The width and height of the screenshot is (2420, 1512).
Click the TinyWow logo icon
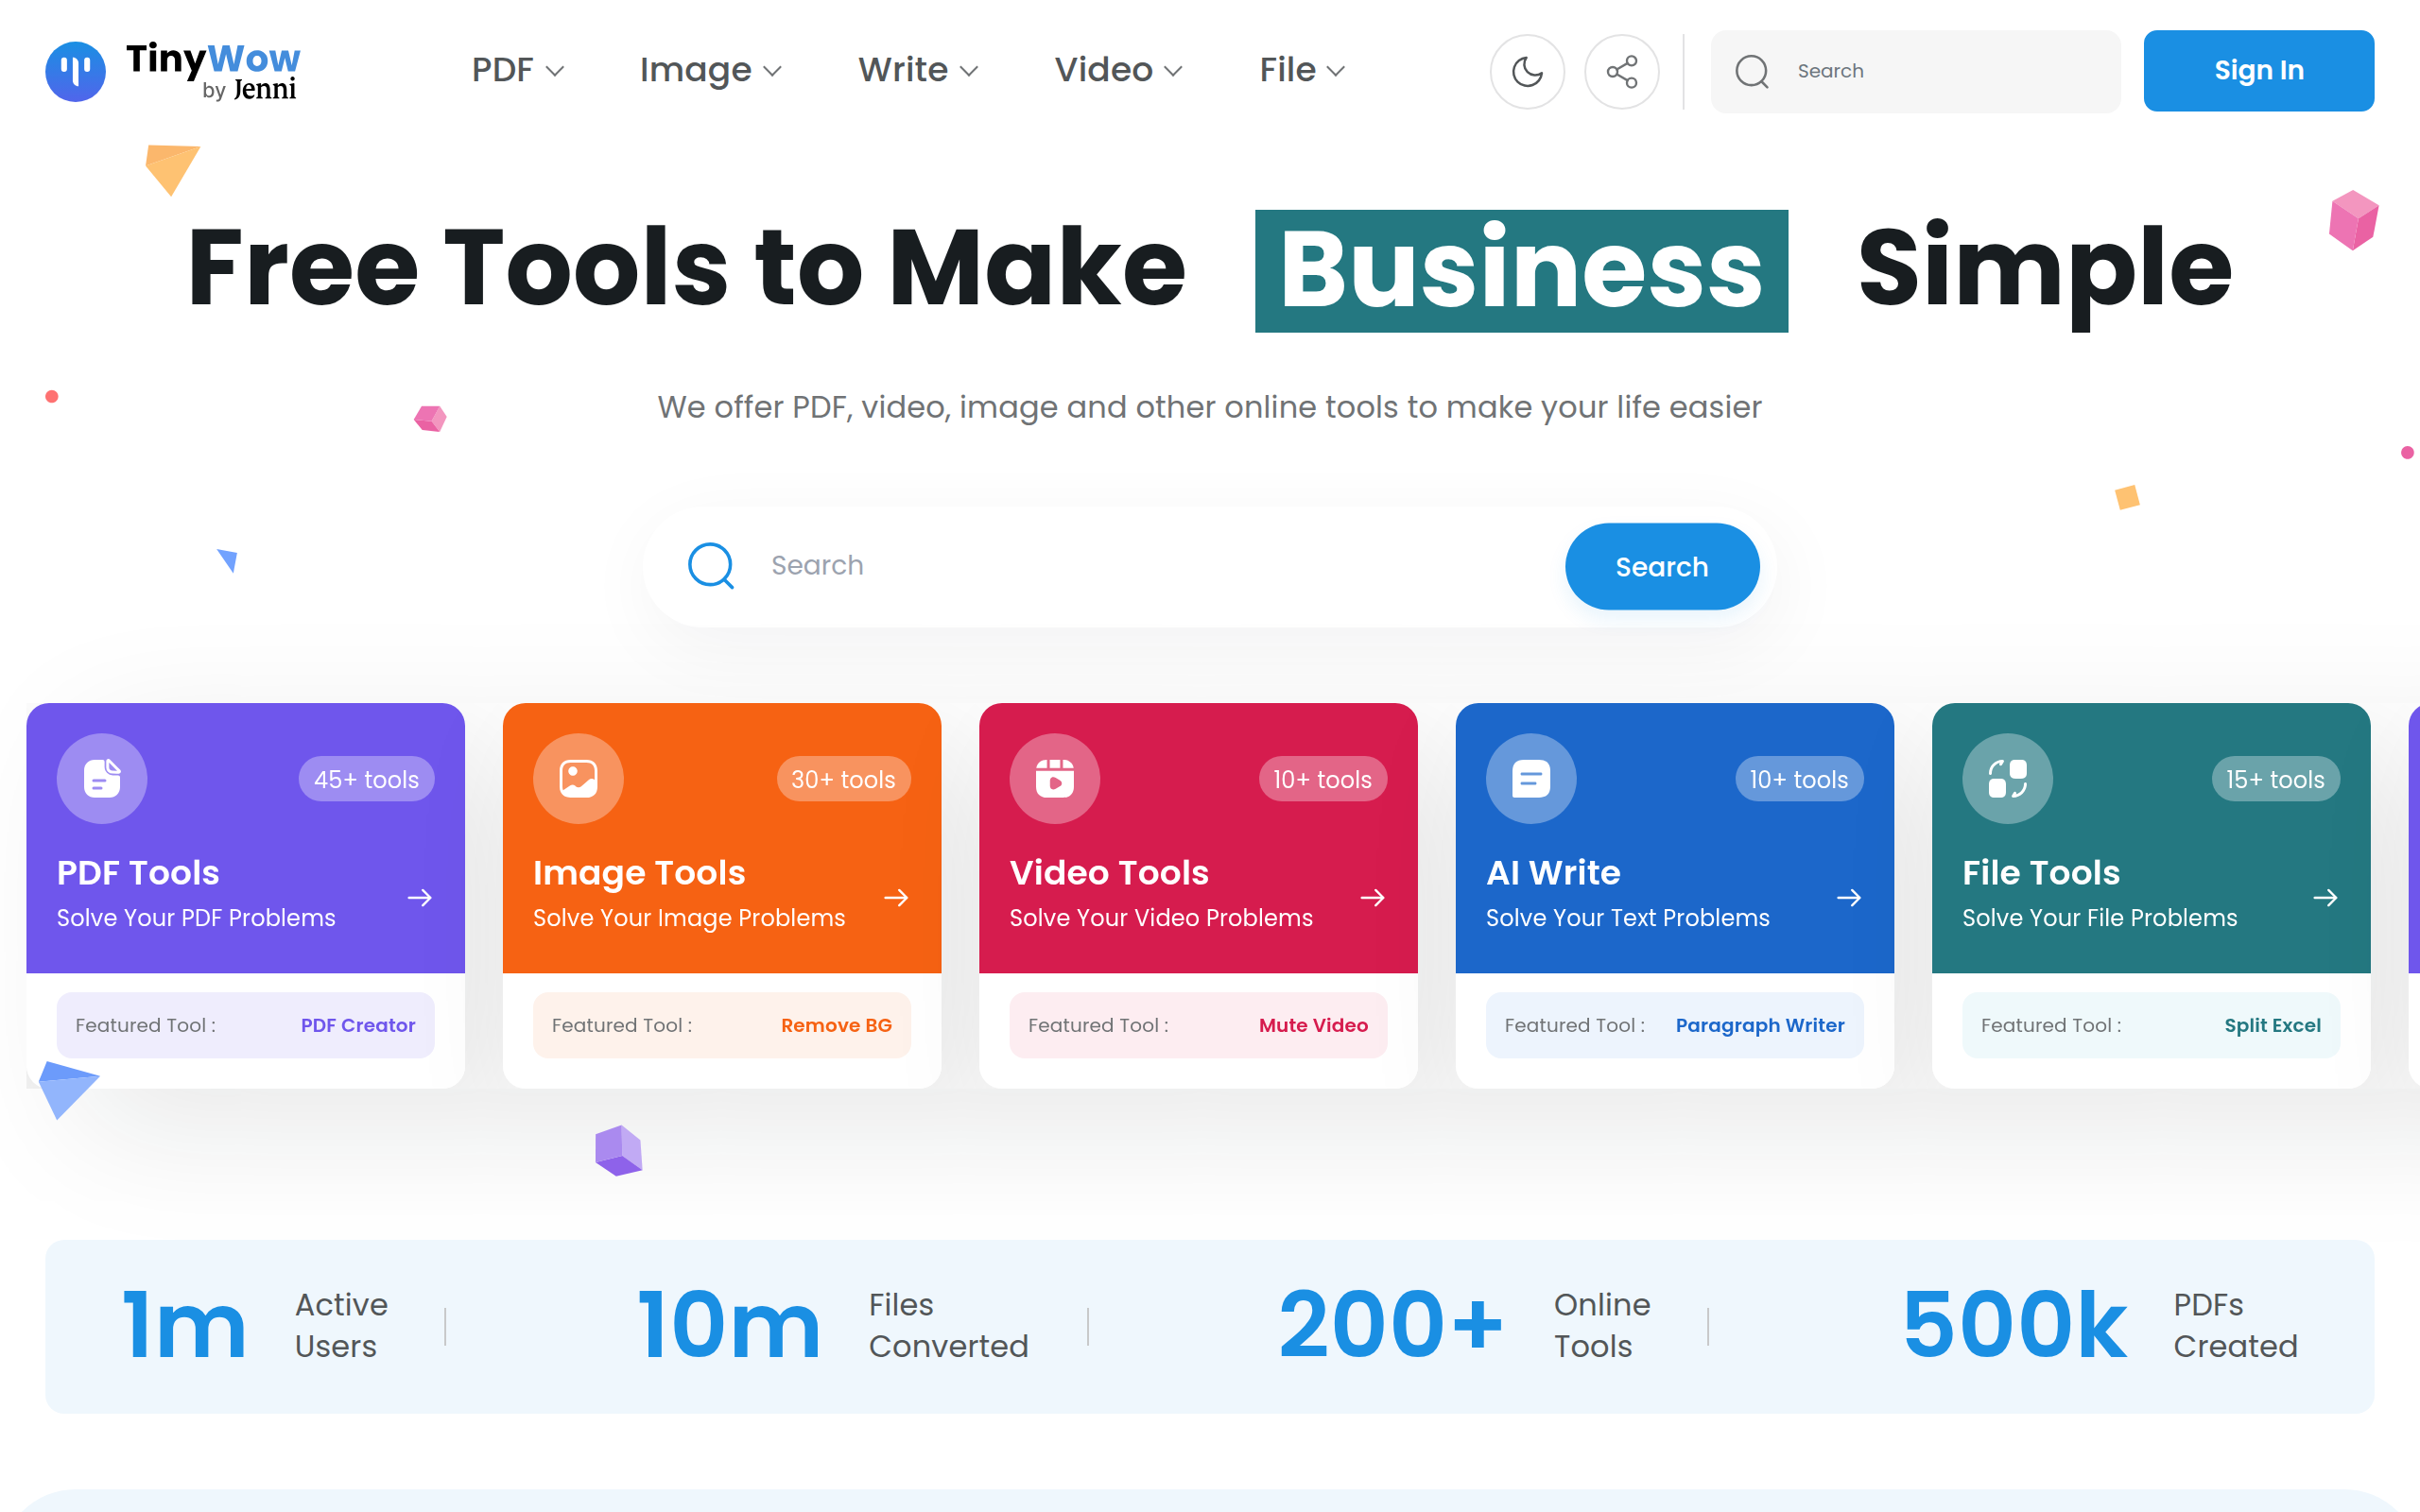[x=74, y=71]
